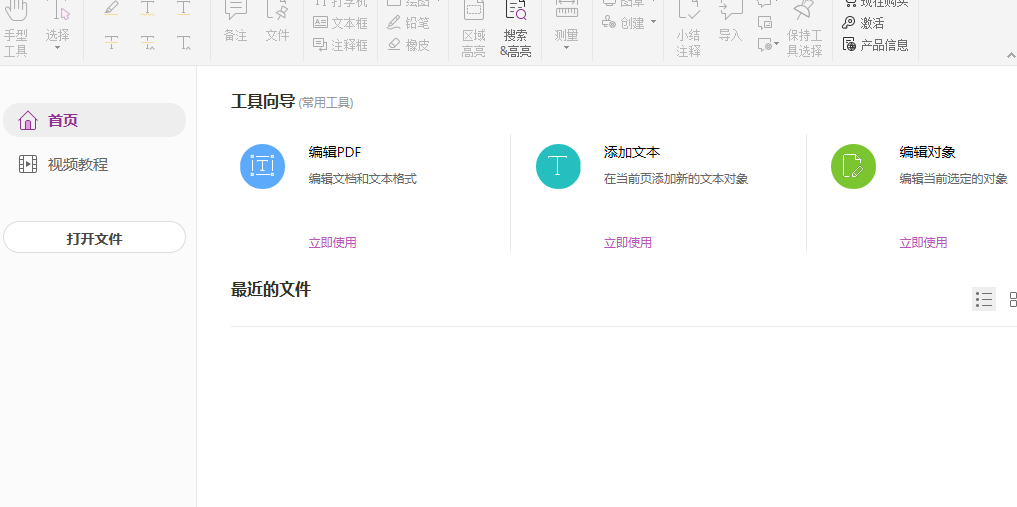The height and width of the screenshot is (507, 1017).
Task: Go to the 首页 home page
Action: point(95,120)
